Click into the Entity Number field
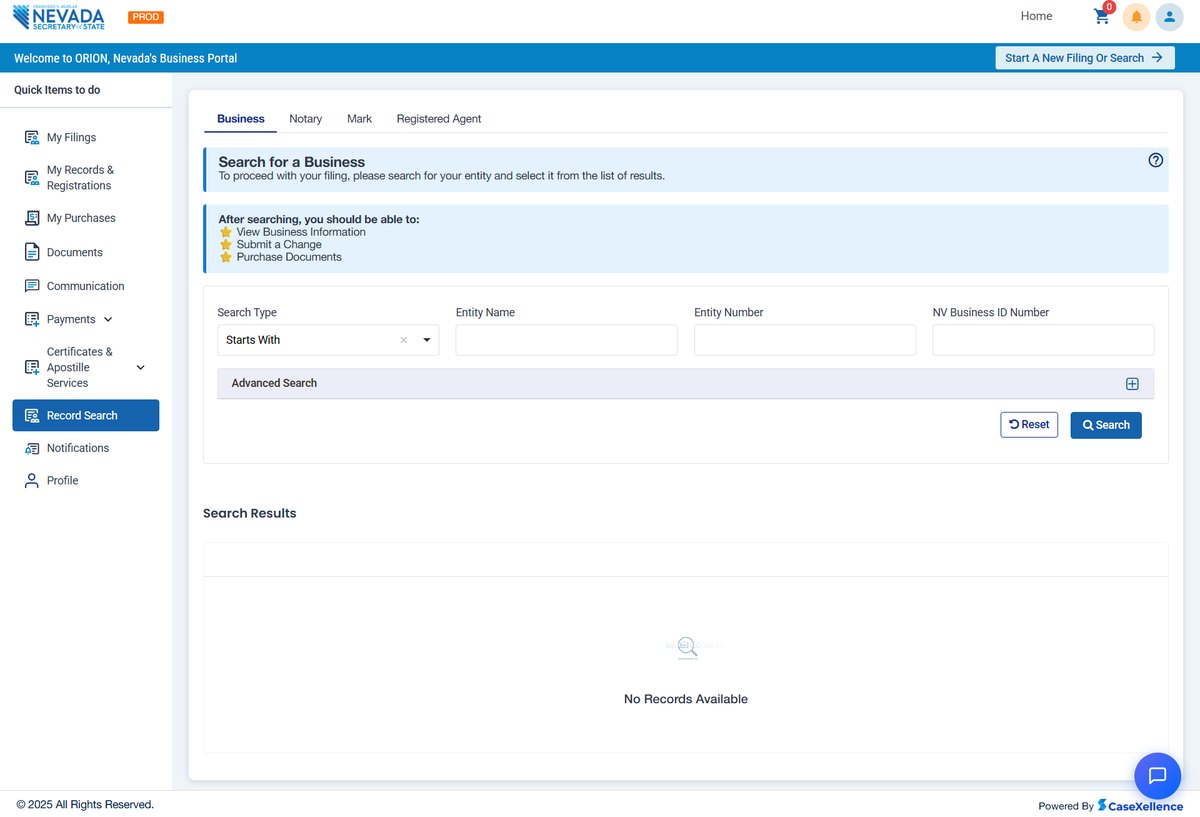The width and height of the screenshot is (1200, 817). (x=805, y=340)
